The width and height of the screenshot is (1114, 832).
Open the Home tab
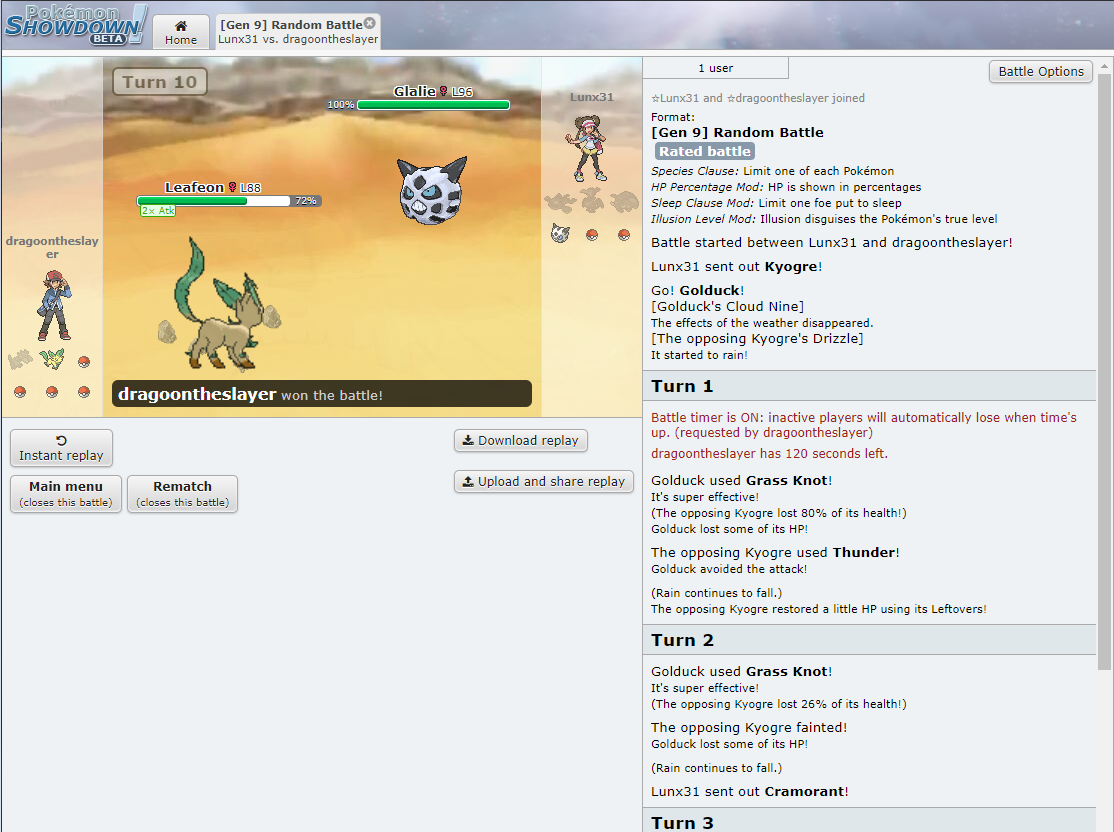coord(181,32)
